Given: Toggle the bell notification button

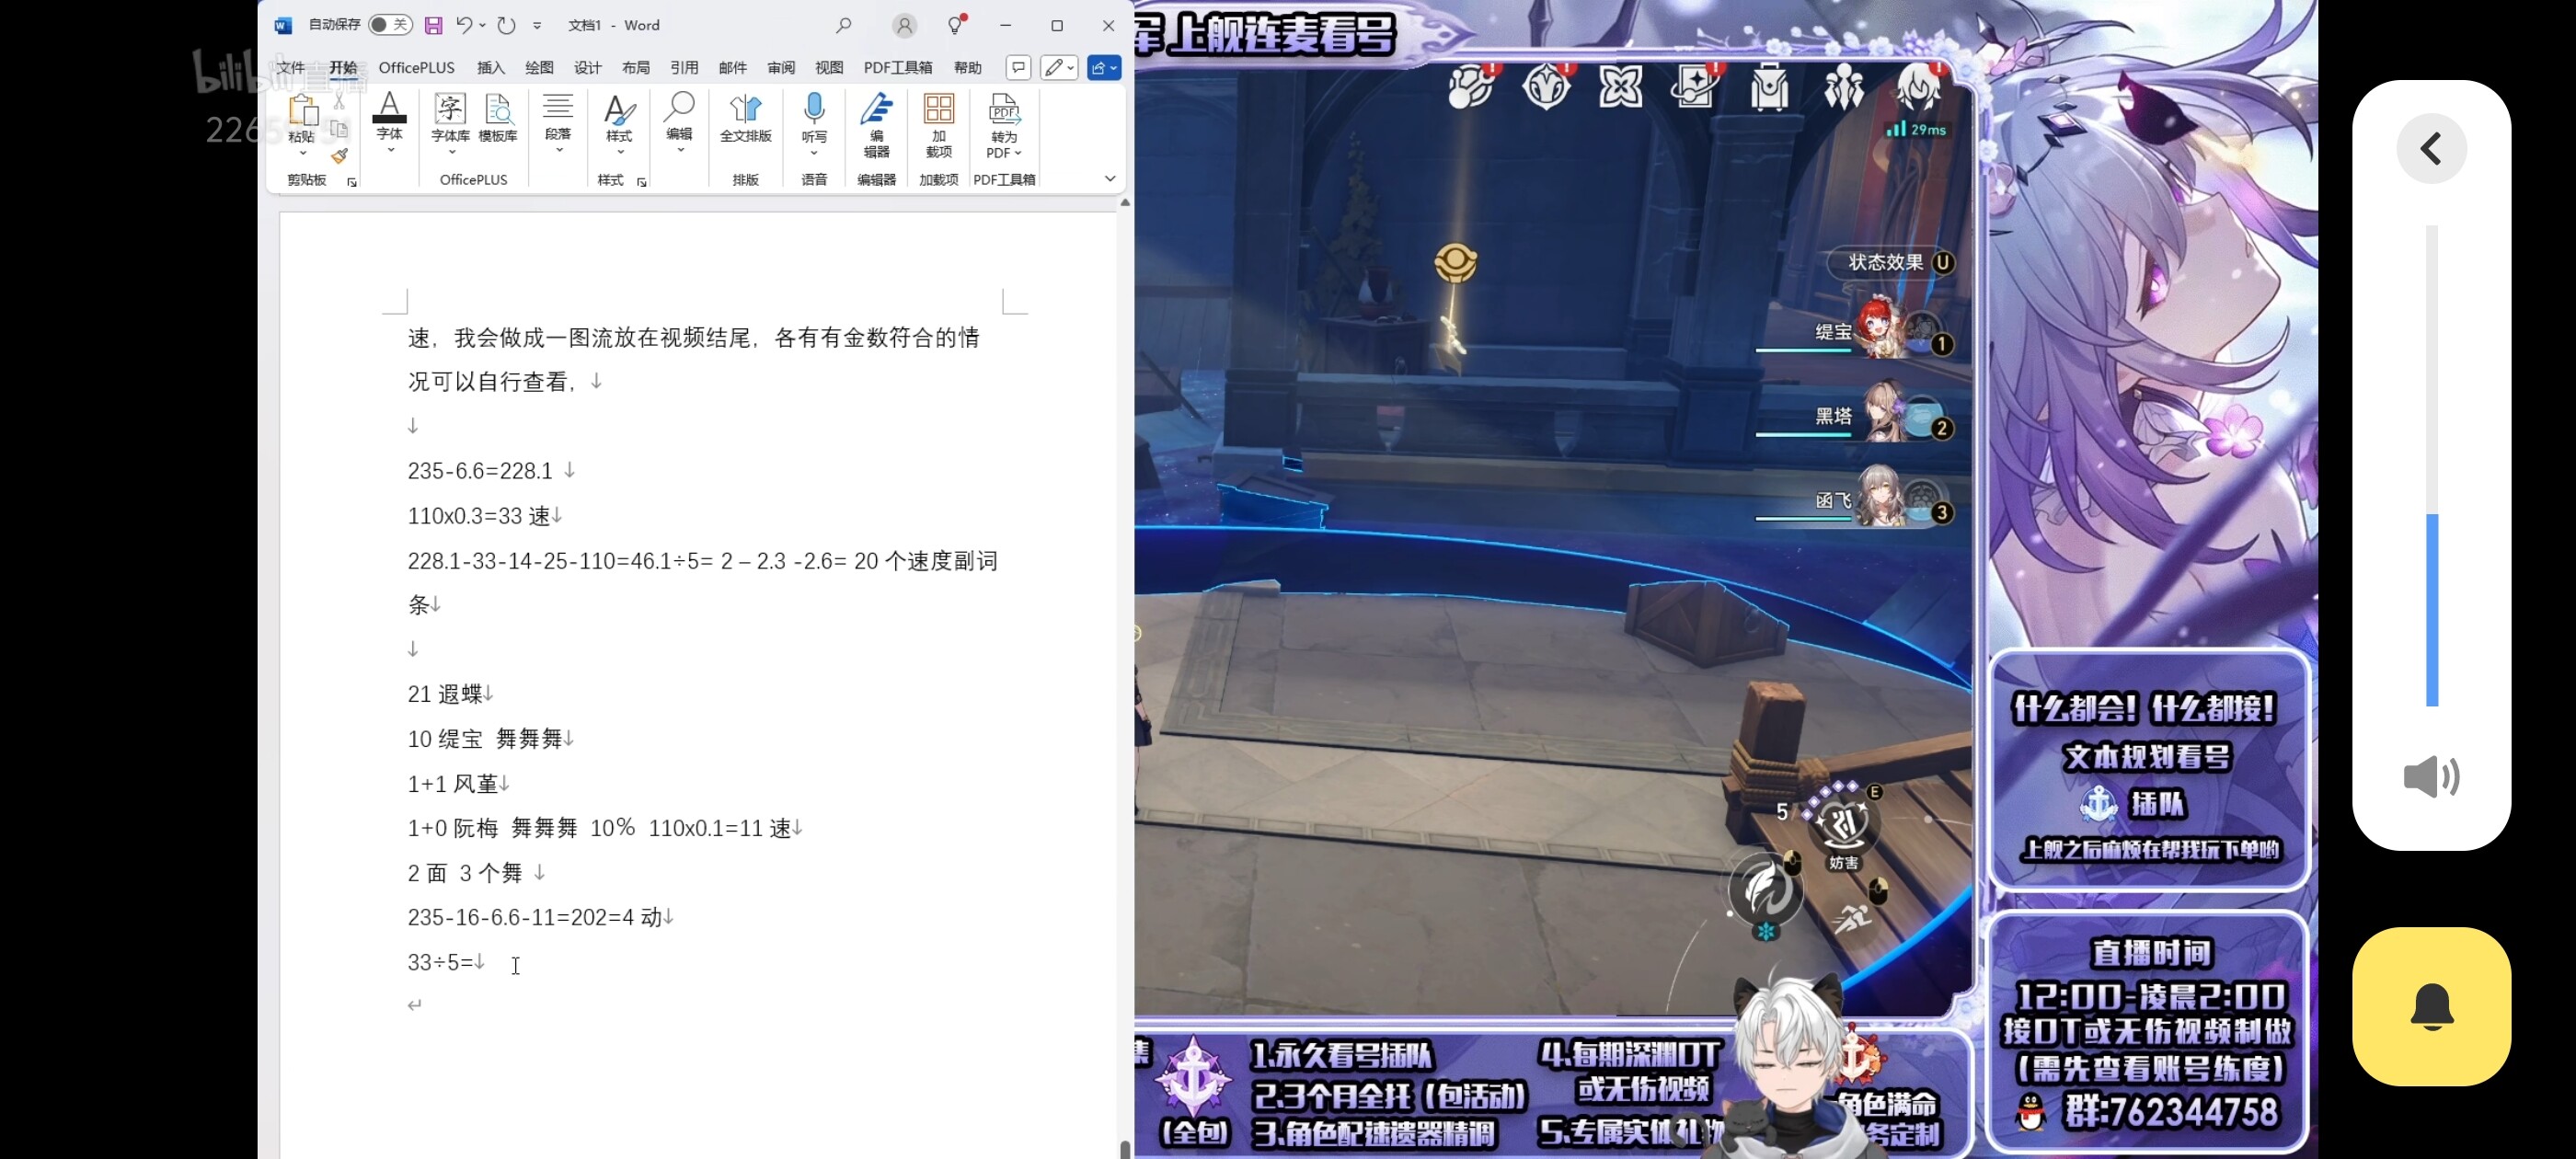Looking at the screenshot, I should click(x=2431, y=1005).
